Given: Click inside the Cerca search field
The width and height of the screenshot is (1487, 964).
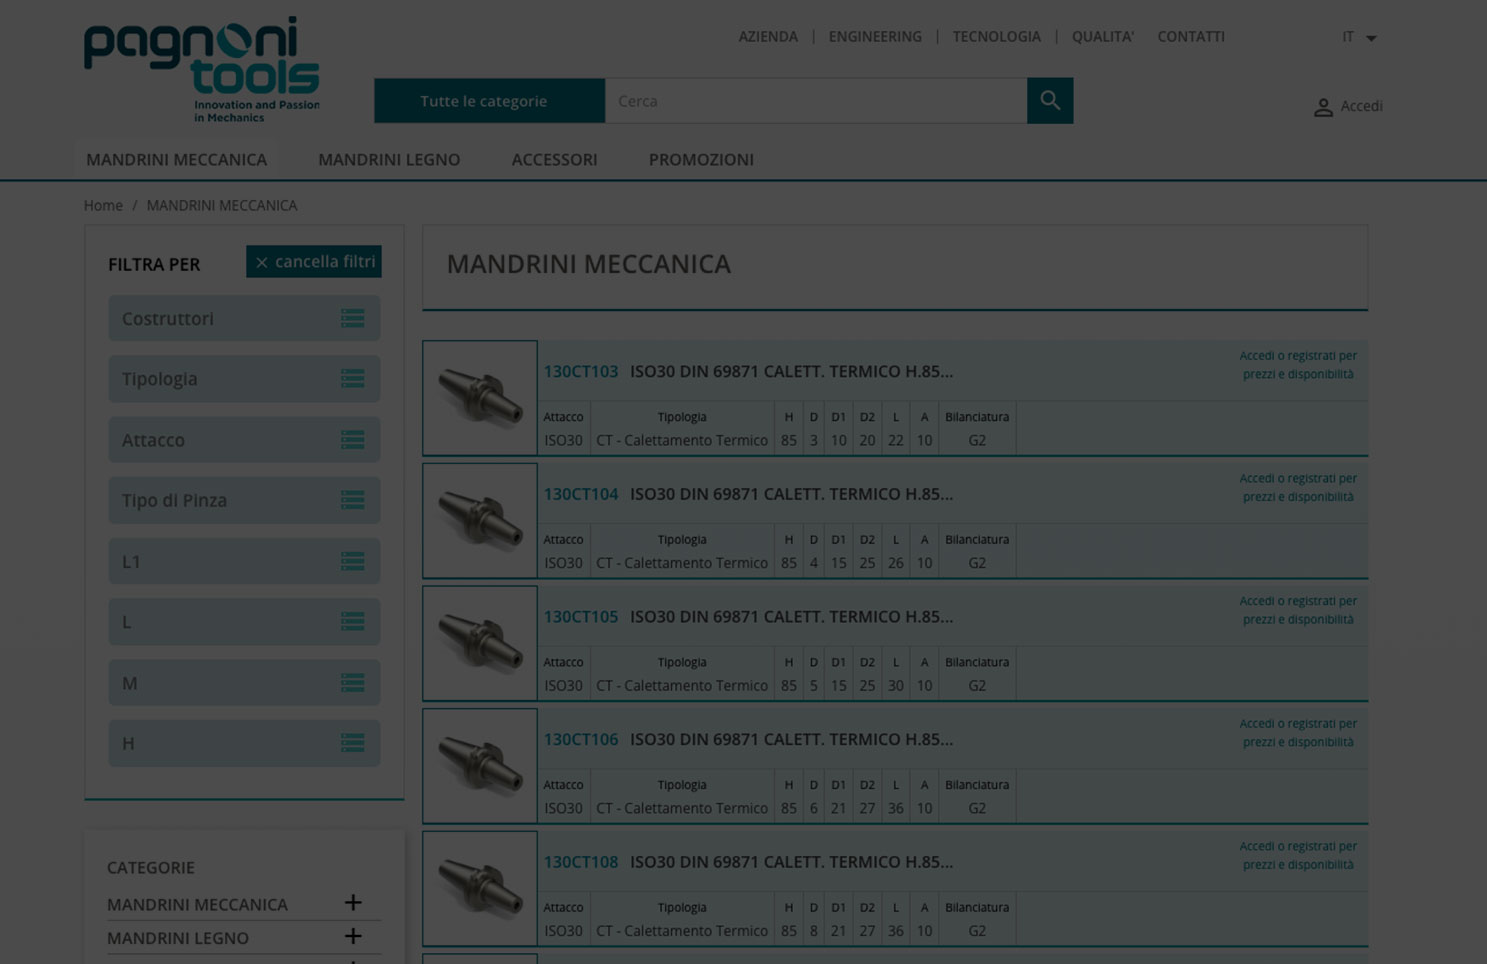Looking at the screenshot, I should pos(815,100).
